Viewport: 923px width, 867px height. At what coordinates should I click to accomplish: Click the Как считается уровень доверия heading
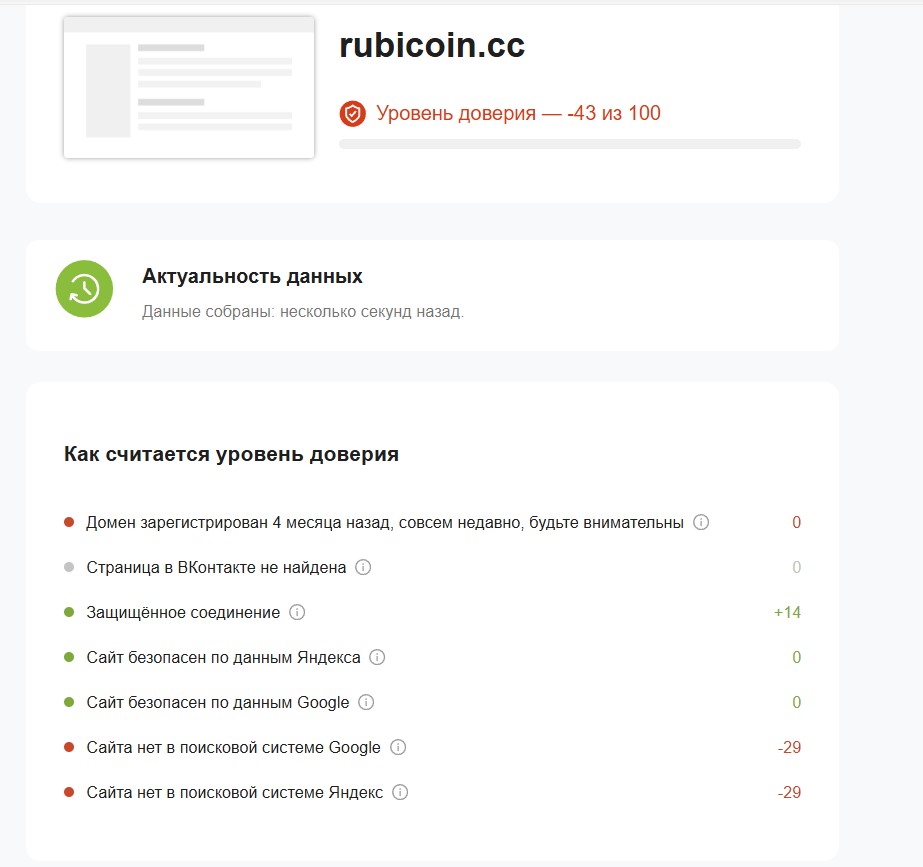pos(231,454)
